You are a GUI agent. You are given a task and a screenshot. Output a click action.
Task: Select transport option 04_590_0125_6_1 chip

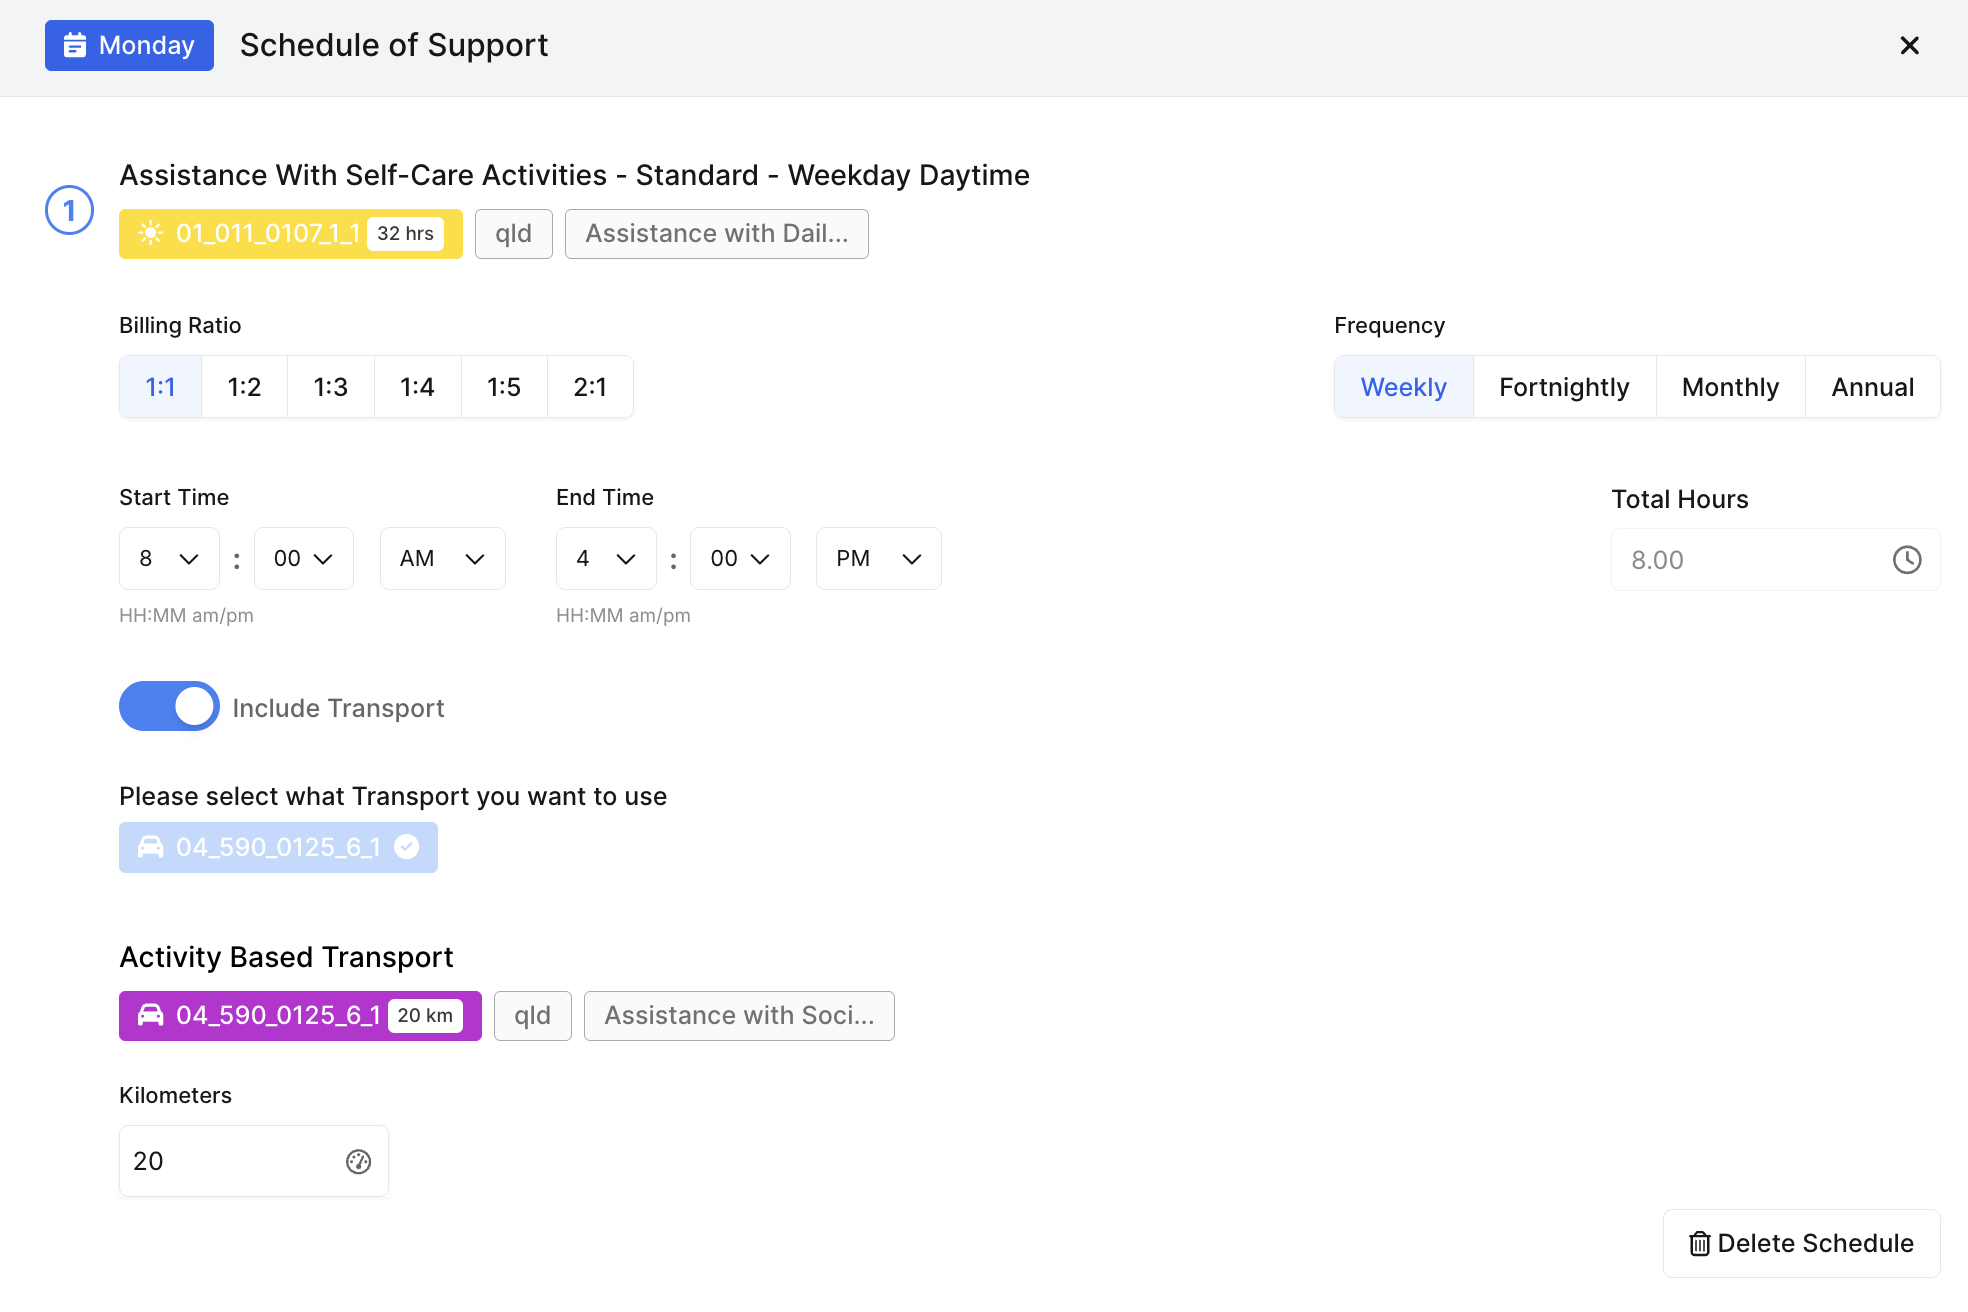click(278, 847)
